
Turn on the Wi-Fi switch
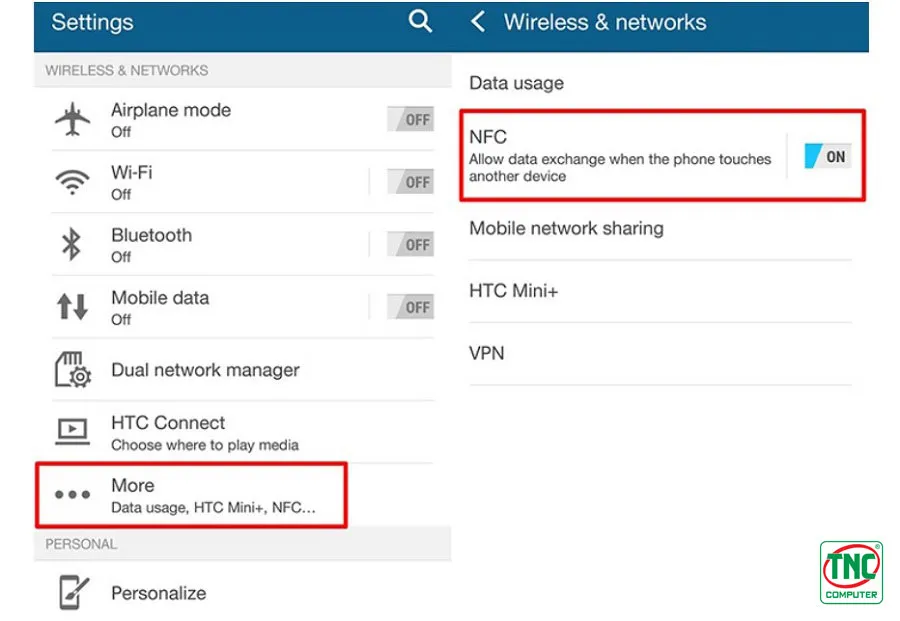click(410, 182)
